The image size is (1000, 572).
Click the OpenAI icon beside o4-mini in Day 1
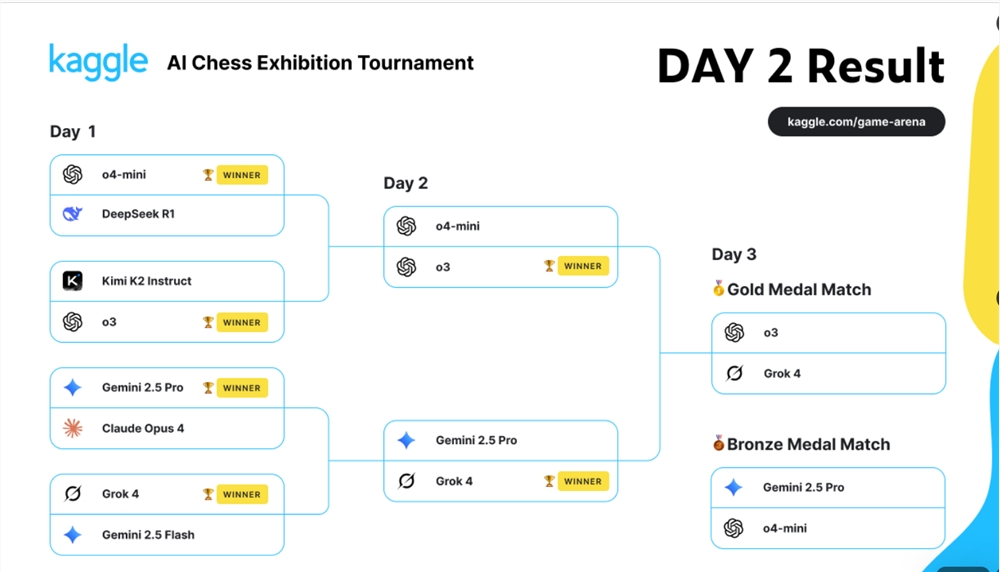pyautogui.click(x=72, y=175)
